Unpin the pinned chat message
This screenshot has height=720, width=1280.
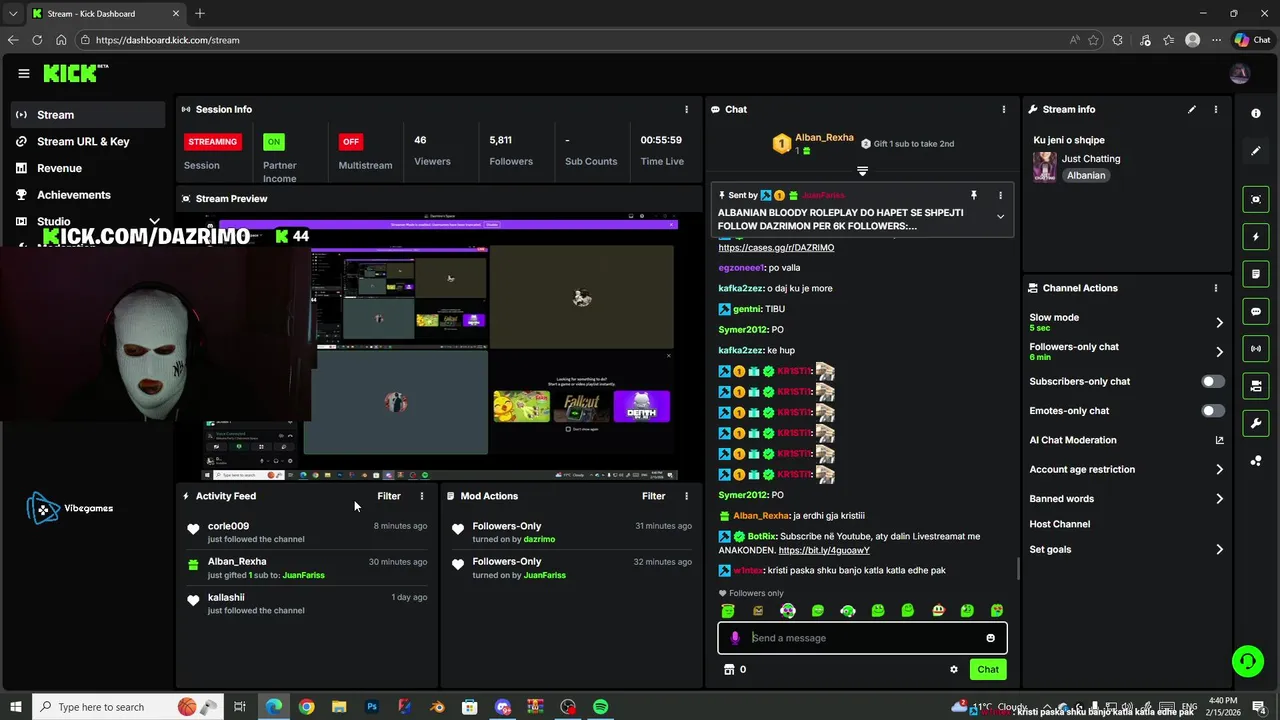point(973,195)
